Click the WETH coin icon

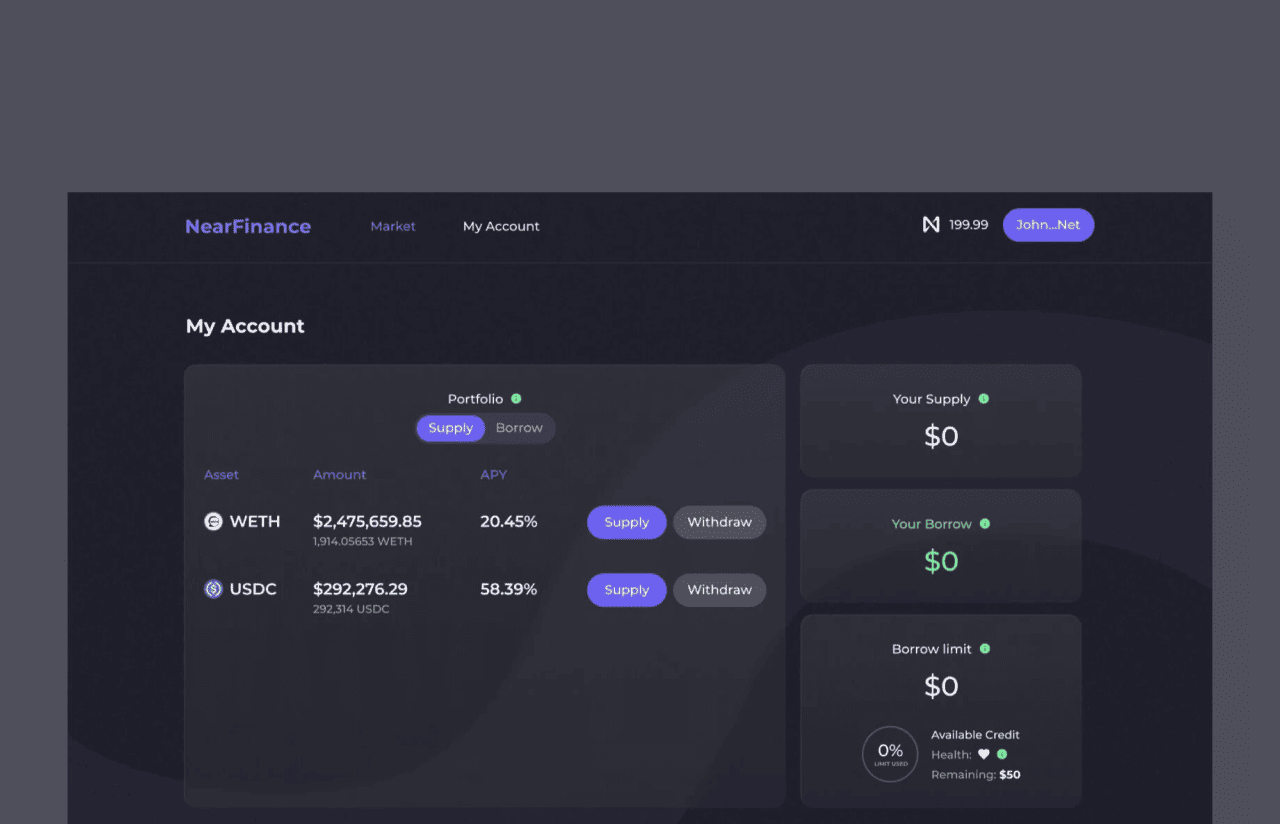point(213,521)
